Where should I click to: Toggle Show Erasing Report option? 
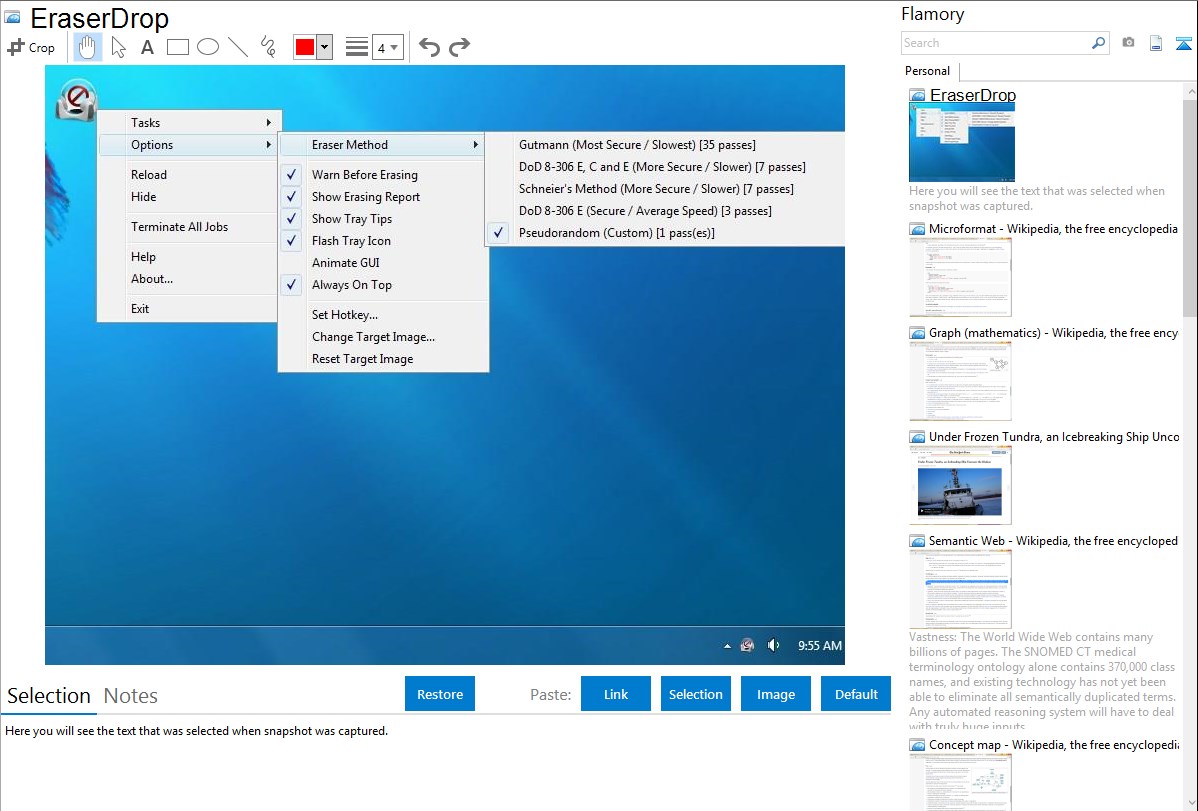tap(382, 196)
